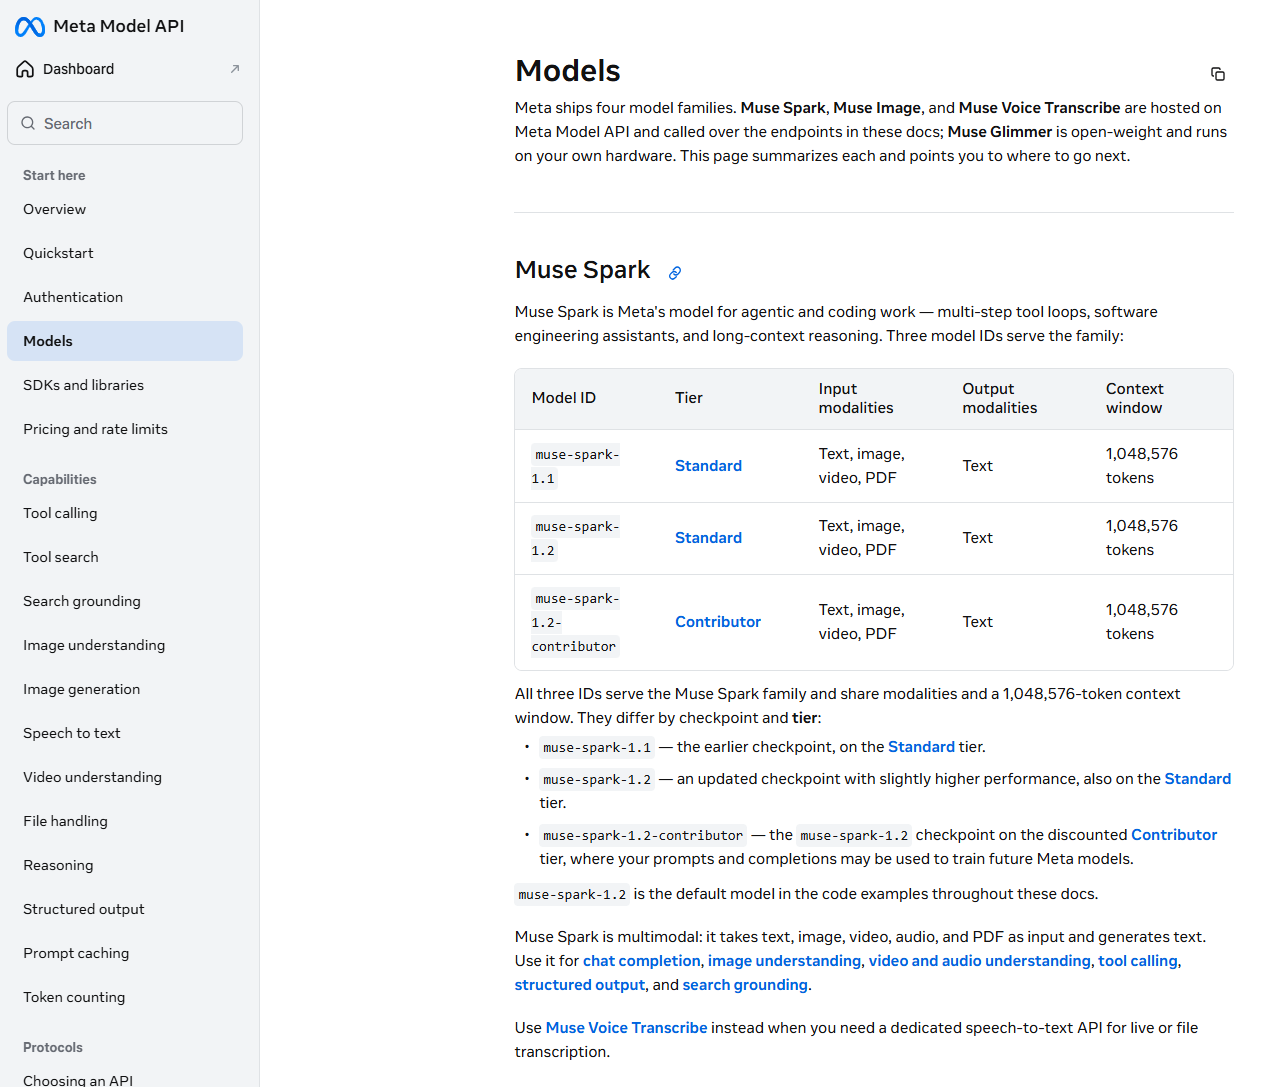Click structured output inline link

580,985
